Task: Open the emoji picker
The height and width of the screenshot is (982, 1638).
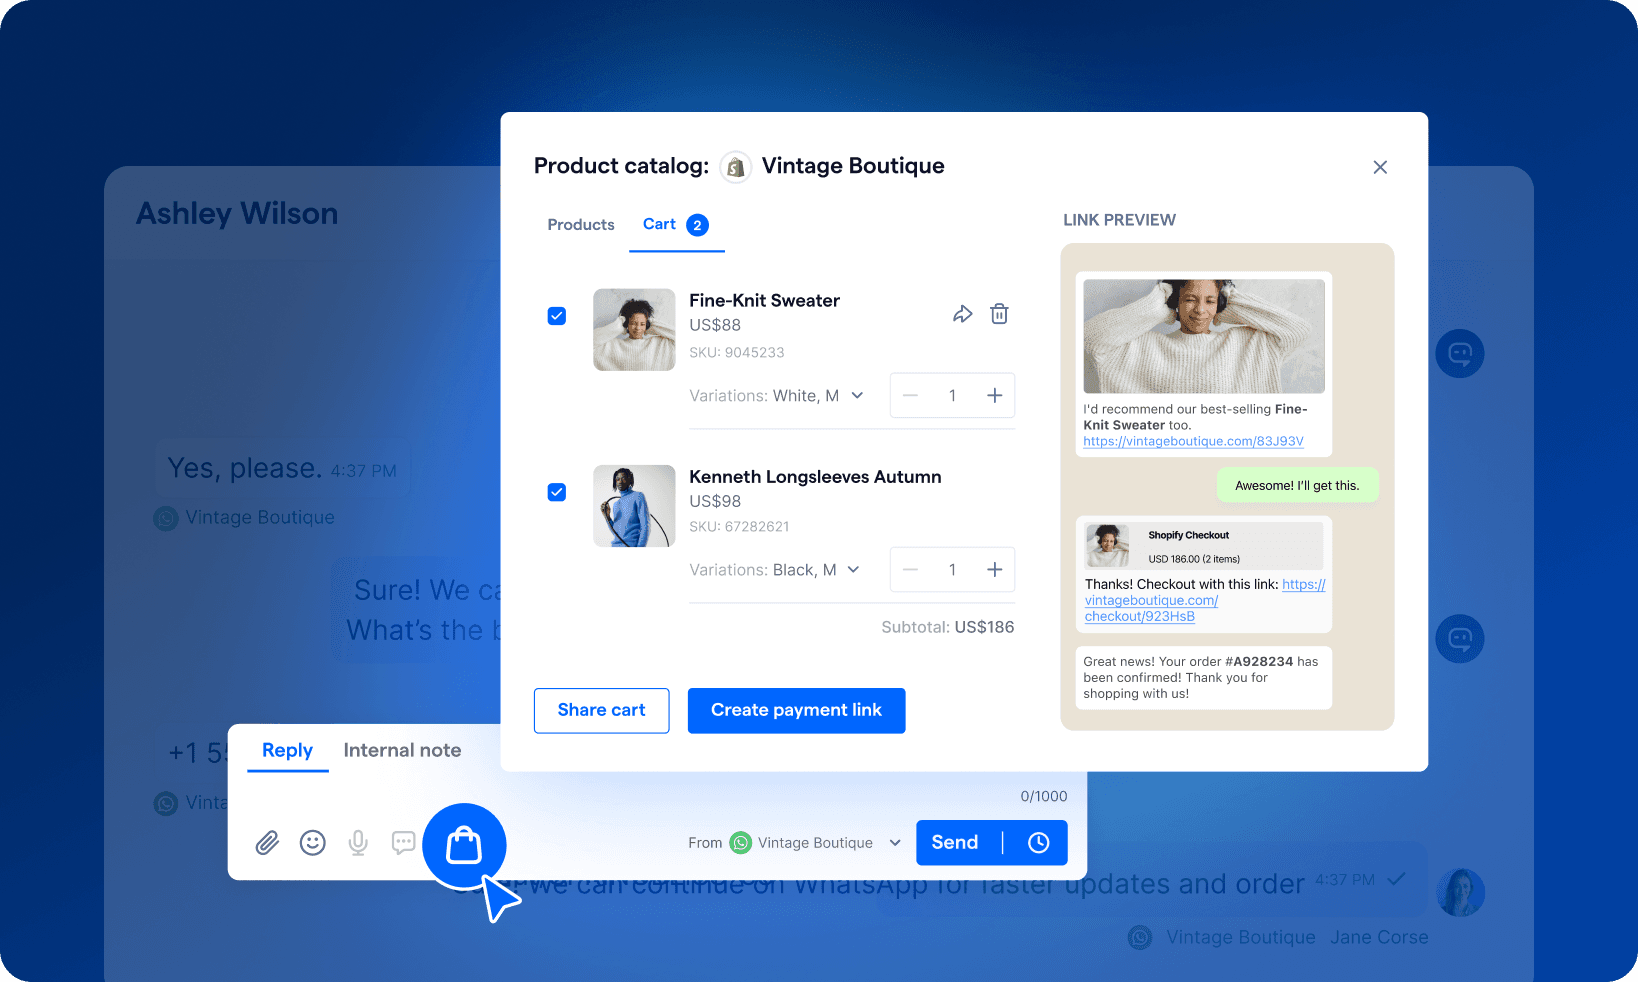Action: [312, 843]
